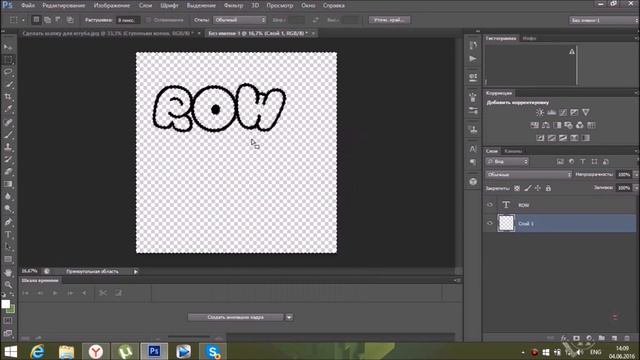Viewport: 640px width, 360px height.
Task: Hide the Слой 1 layer
Action: coord(490,223)
